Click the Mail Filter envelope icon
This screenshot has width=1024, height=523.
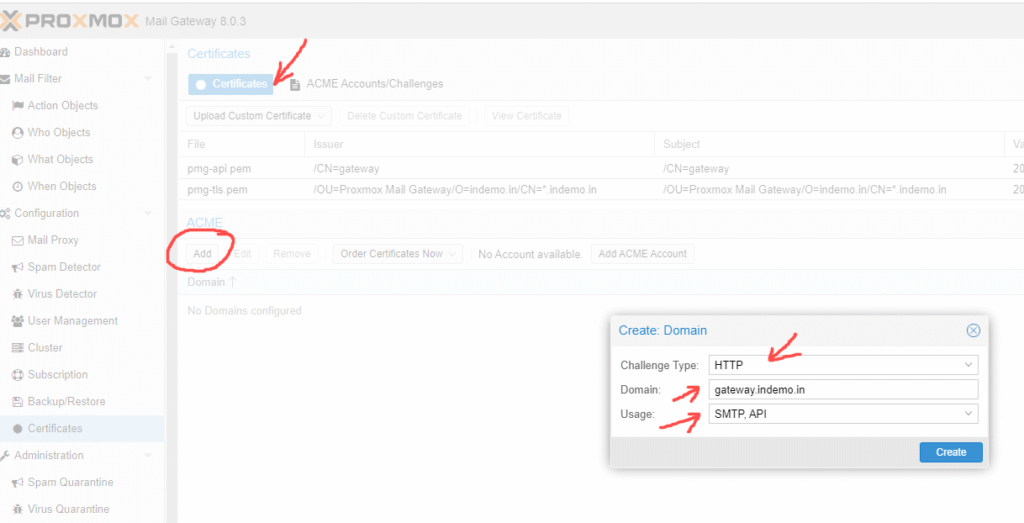[x=5, y=79]
